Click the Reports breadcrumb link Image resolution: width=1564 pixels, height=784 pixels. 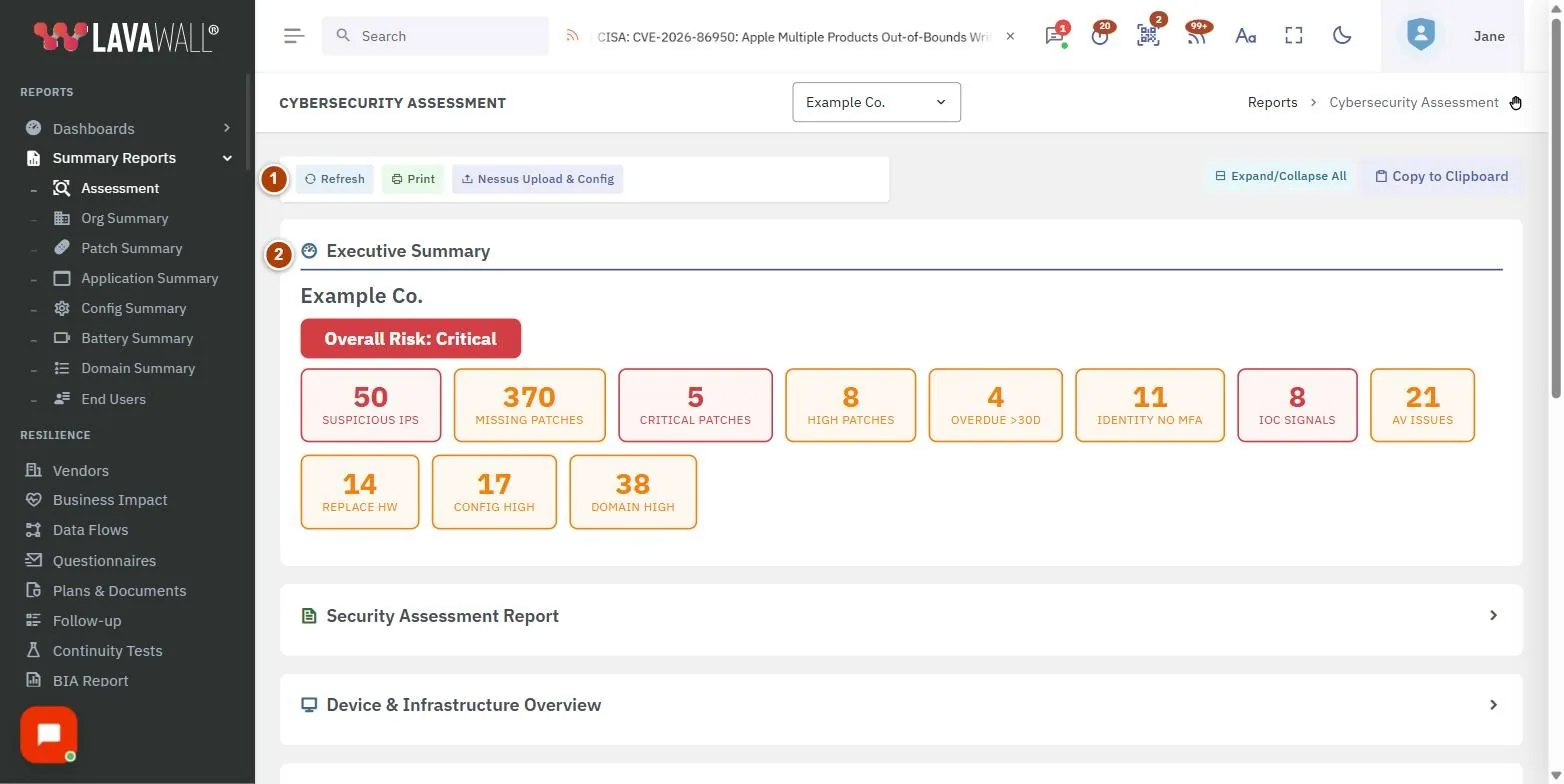click(x=1272, y=102)
